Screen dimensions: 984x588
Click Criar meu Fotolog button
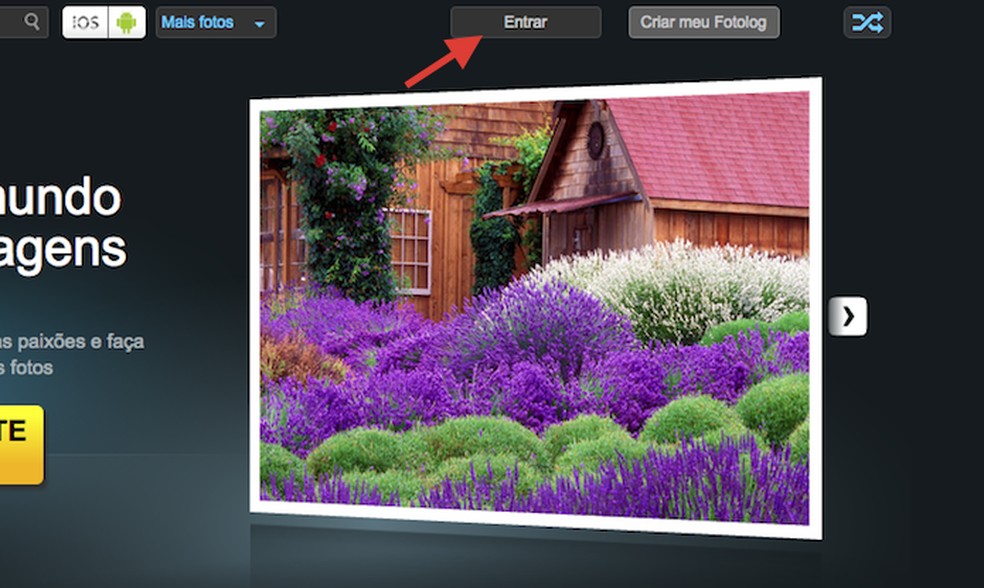(x=704, y=23)
